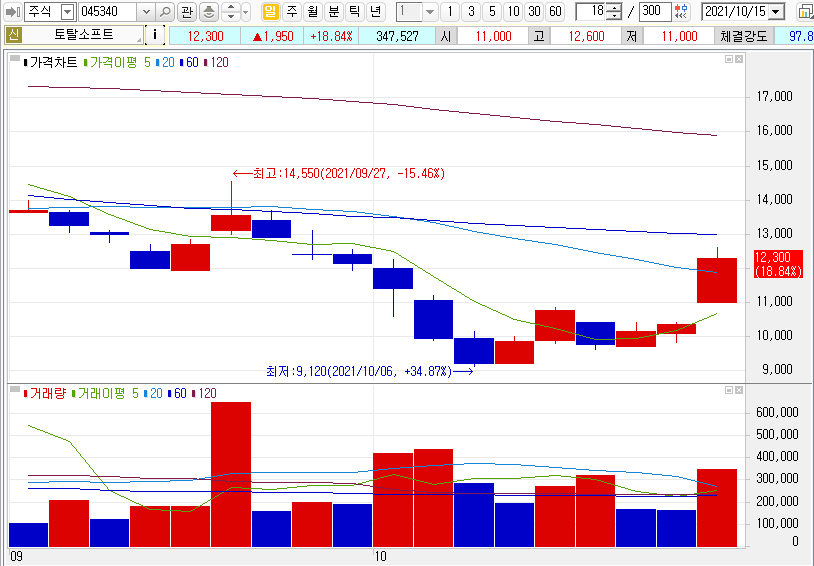The height and width of the screenshot is (566, 814).
Task: Select the 10 interval button
Action: coord(513,11)
